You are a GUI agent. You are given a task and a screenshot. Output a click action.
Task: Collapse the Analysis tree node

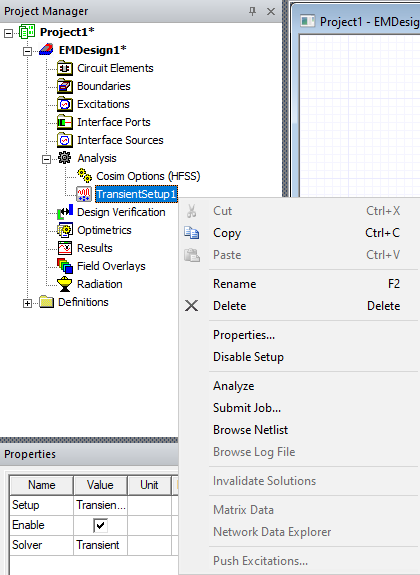tap(46, 160)
